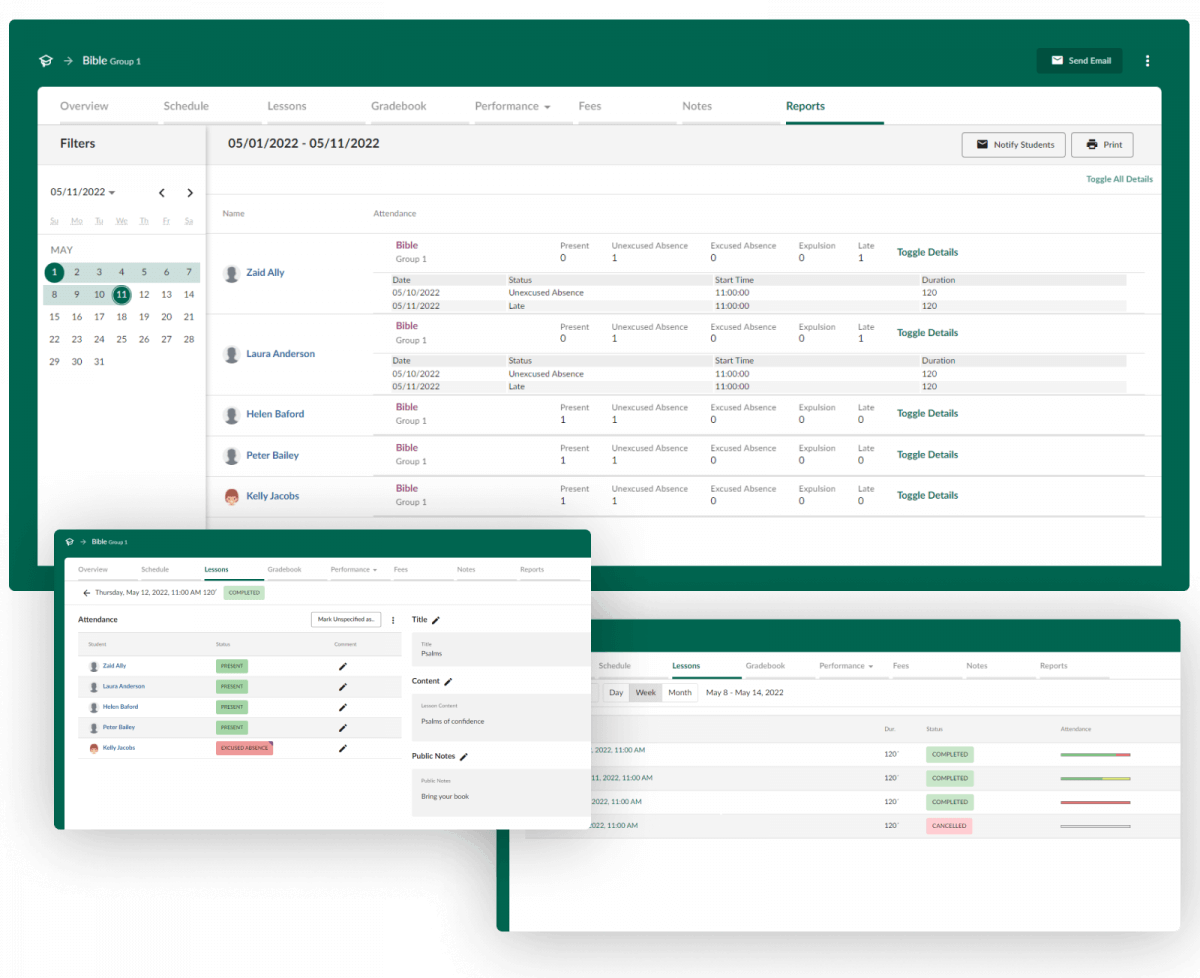Go to previous month with left chevron
The width and height of the screenshot is (1200, 978).
(162, 193)
